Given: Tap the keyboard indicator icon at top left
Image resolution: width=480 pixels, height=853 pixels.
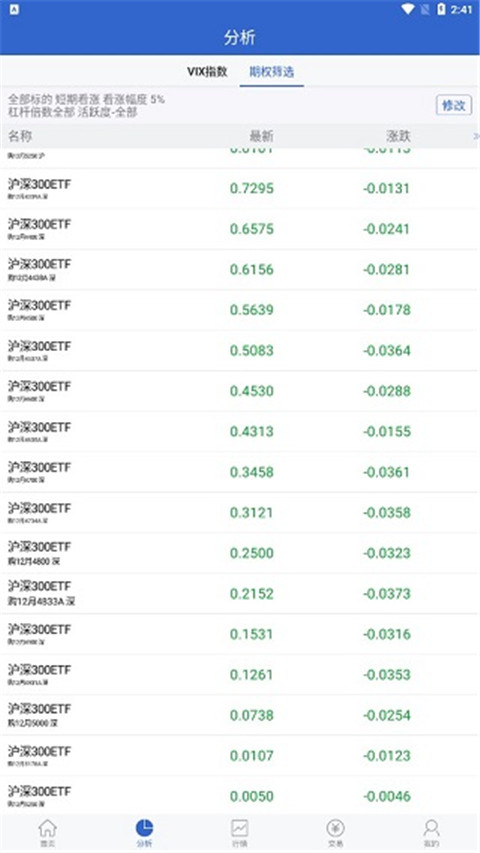Looking at the screenshot, I should [15, 9].
